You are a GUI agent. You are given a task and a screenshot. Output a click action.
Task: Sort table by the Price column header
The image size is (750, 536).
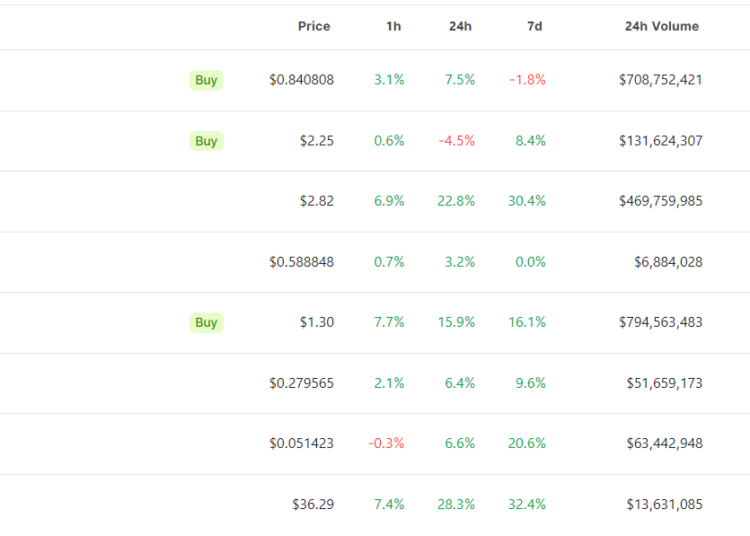point(314,26)
